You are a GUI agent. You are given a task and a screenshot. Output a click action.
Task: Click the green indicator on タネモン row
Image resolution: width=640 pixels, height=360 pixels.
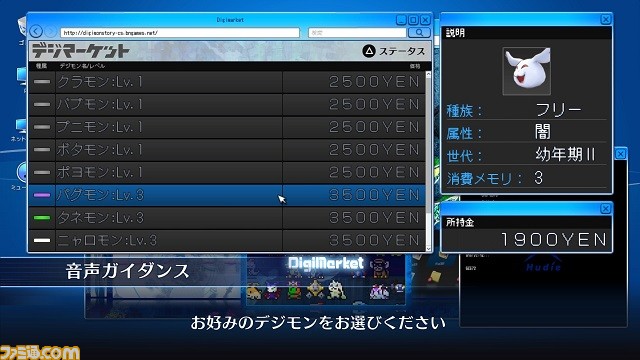[x=42, y=218]
